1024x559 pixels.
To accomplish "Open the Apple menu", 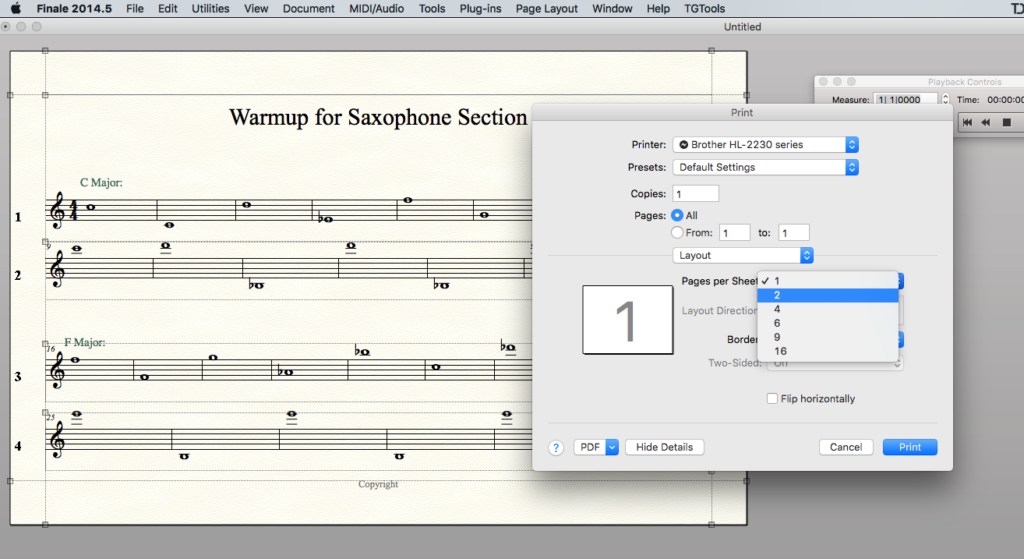I will [16, 9].
